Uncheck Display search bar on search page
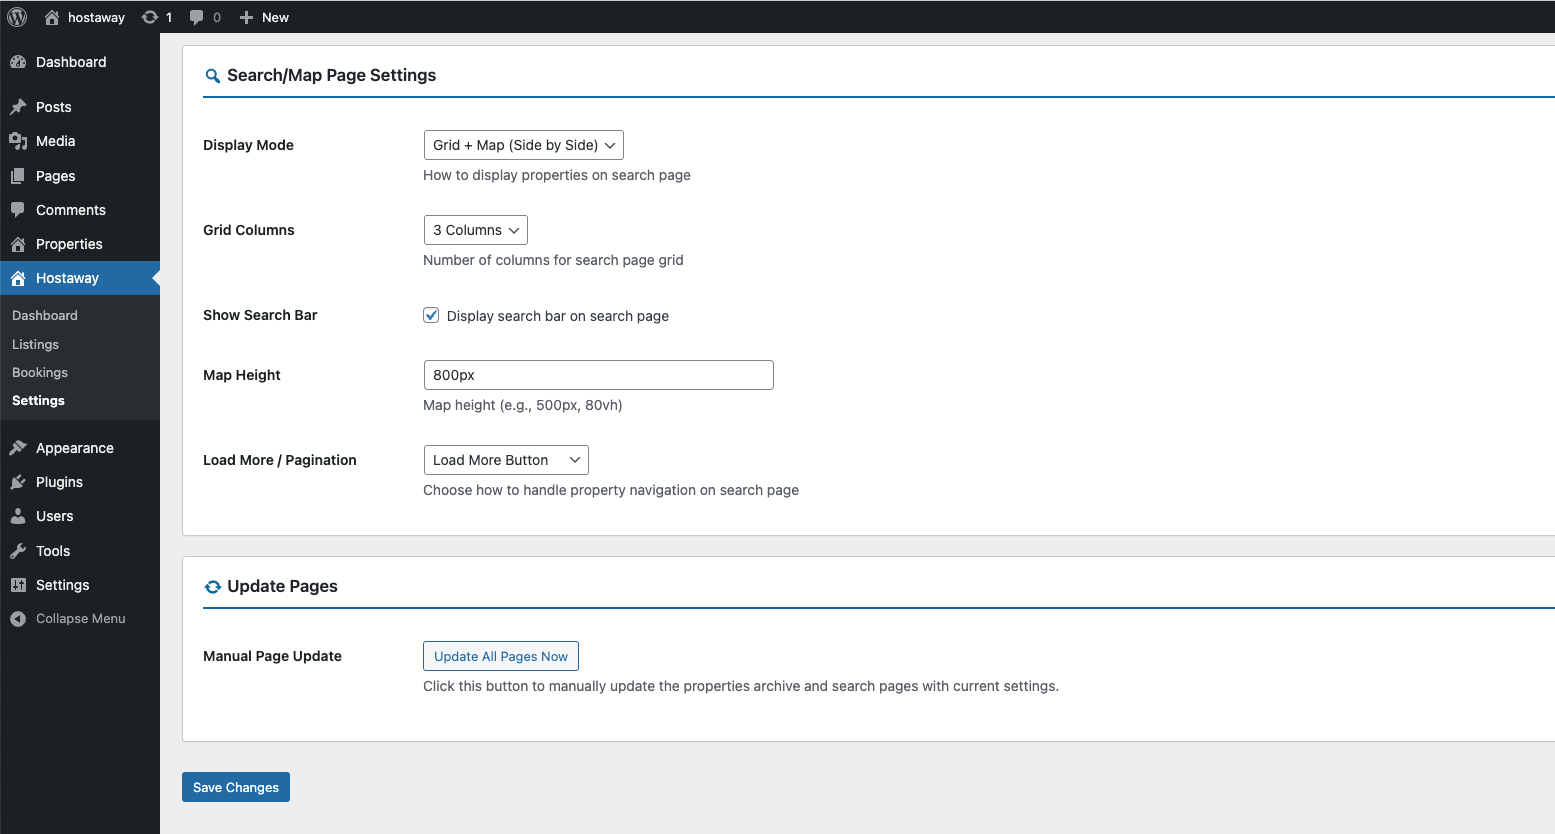This screenshot has height=834, width=1555. (x=430, y=315)
